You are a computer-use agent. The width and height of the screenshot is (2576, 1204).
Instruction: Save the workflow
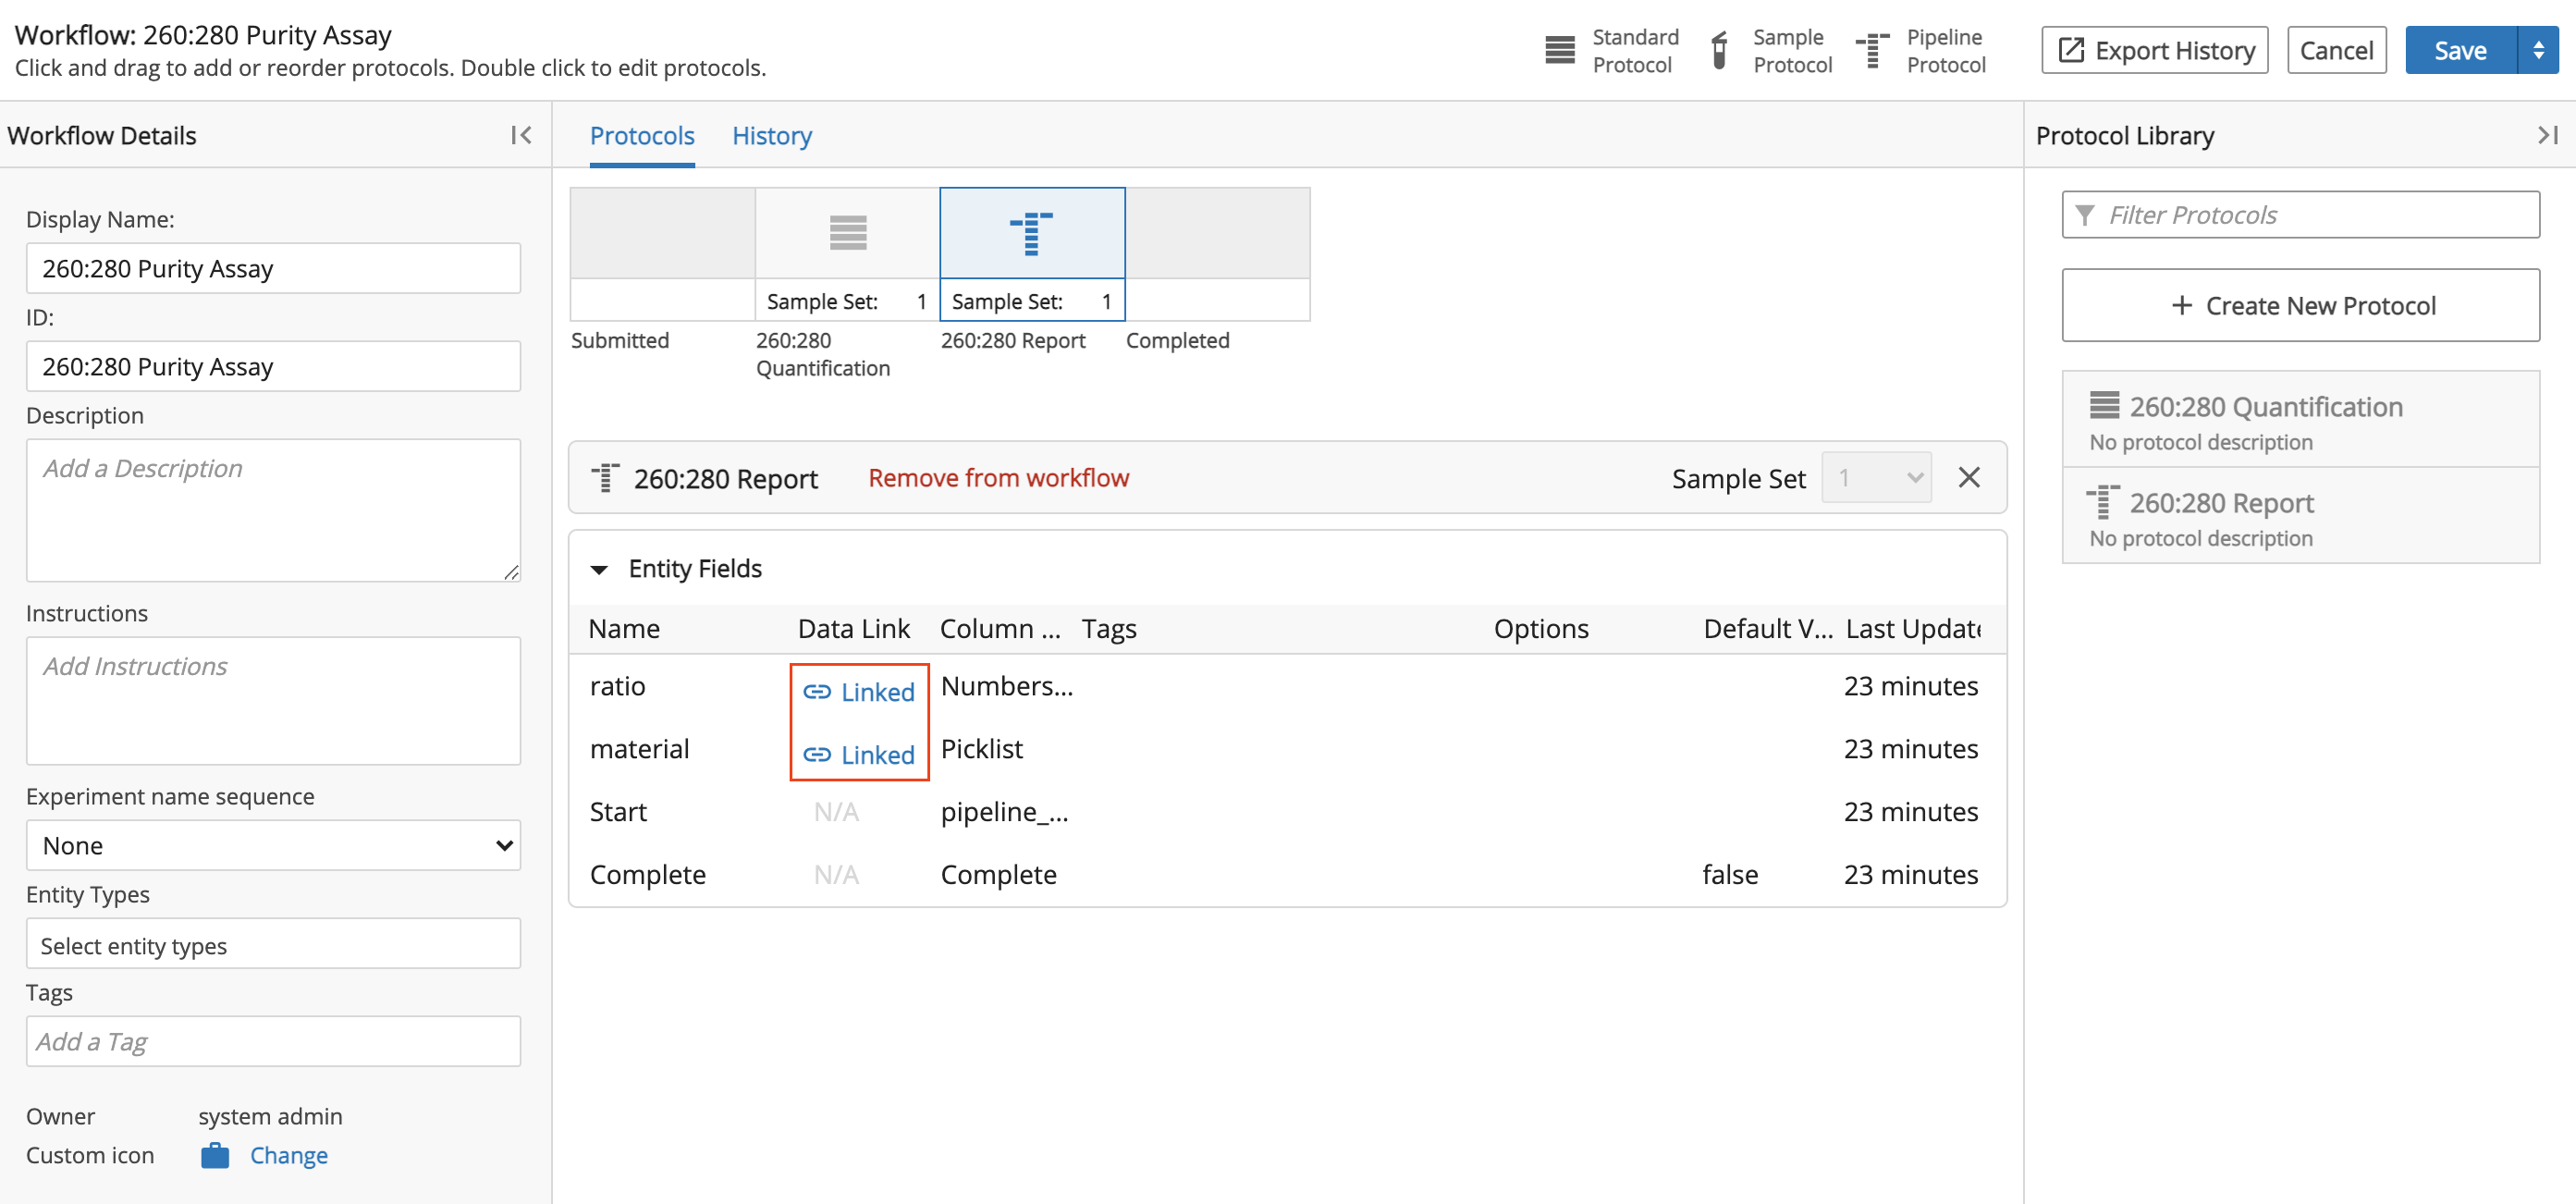coord(2460,50)
